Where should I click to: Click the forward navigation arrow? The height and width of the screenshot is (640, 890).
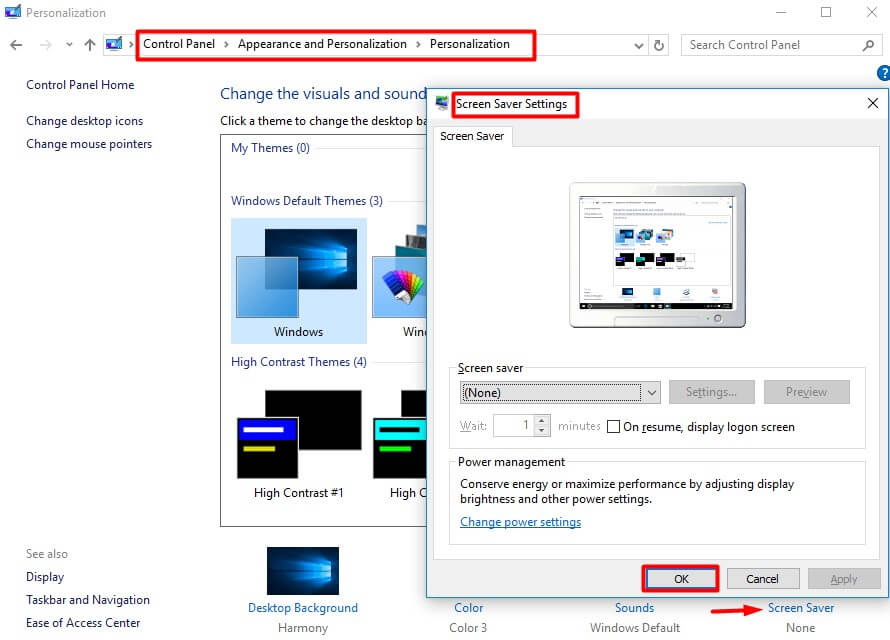45,45
